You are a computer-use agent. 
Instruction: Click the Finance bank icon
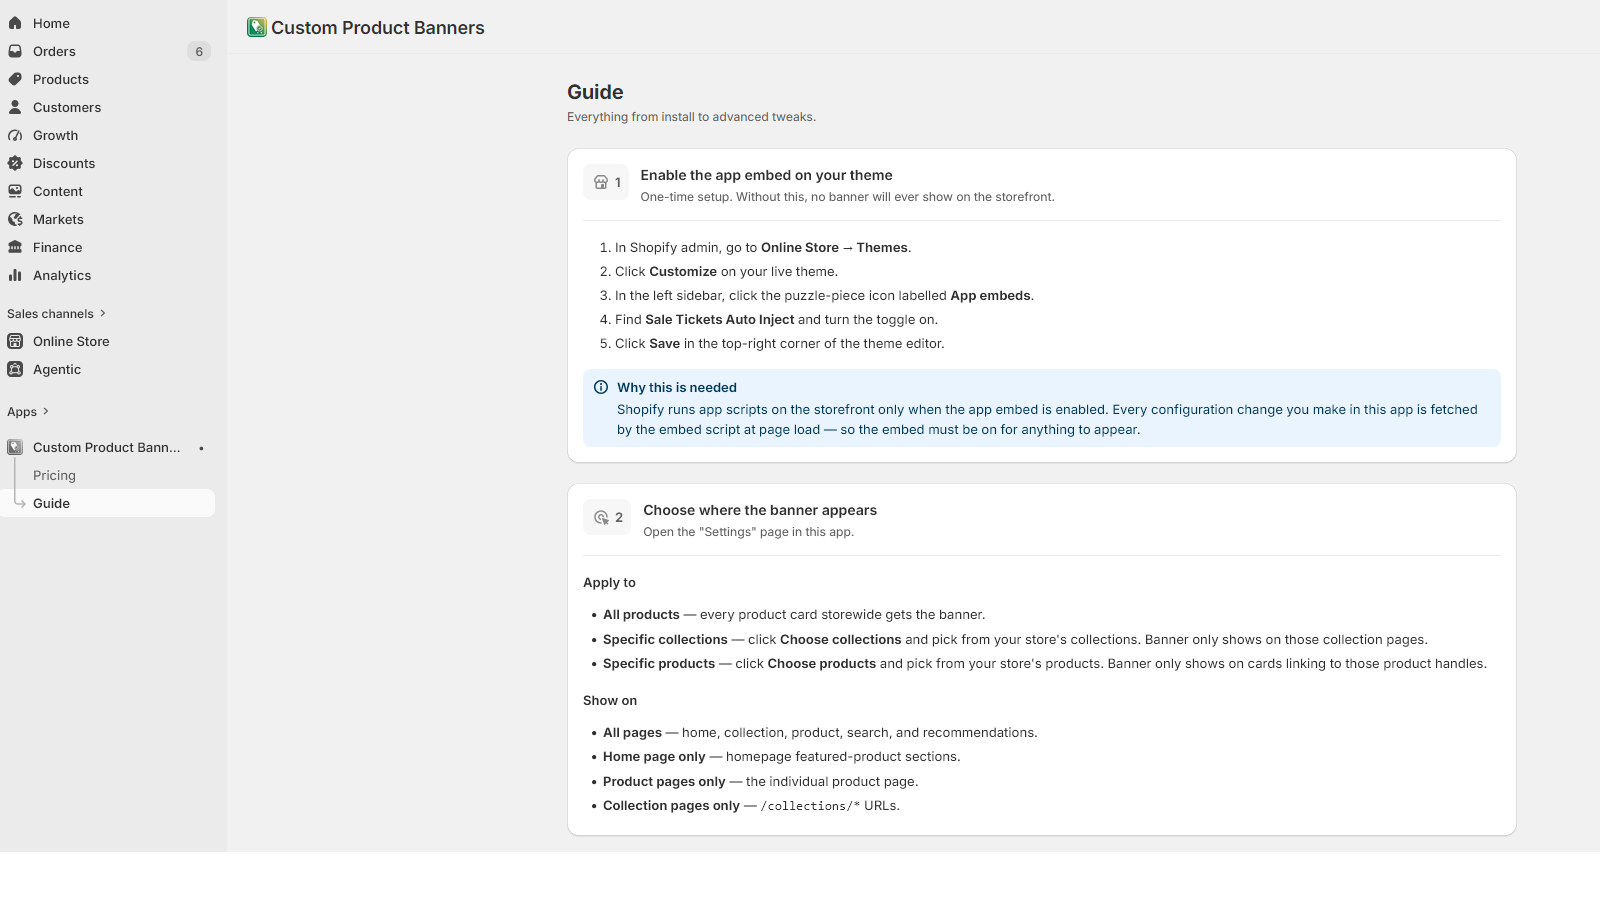coord(15,247)
